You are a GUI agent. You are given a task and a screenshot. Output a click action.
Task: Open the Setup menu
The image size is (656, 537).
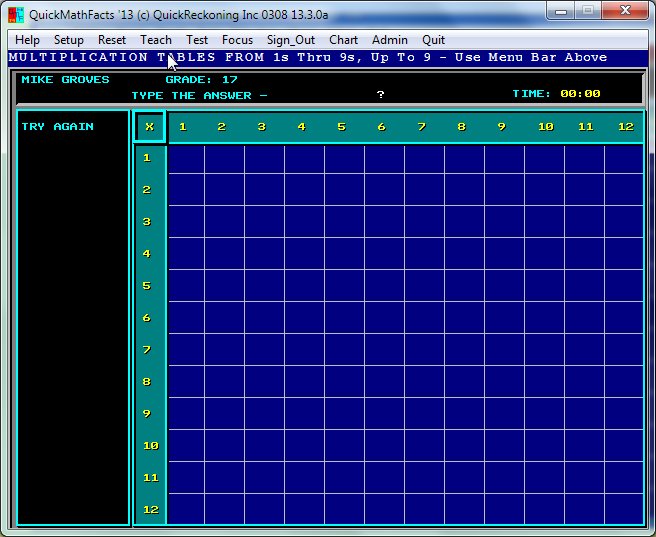click(x=69, y=40)
